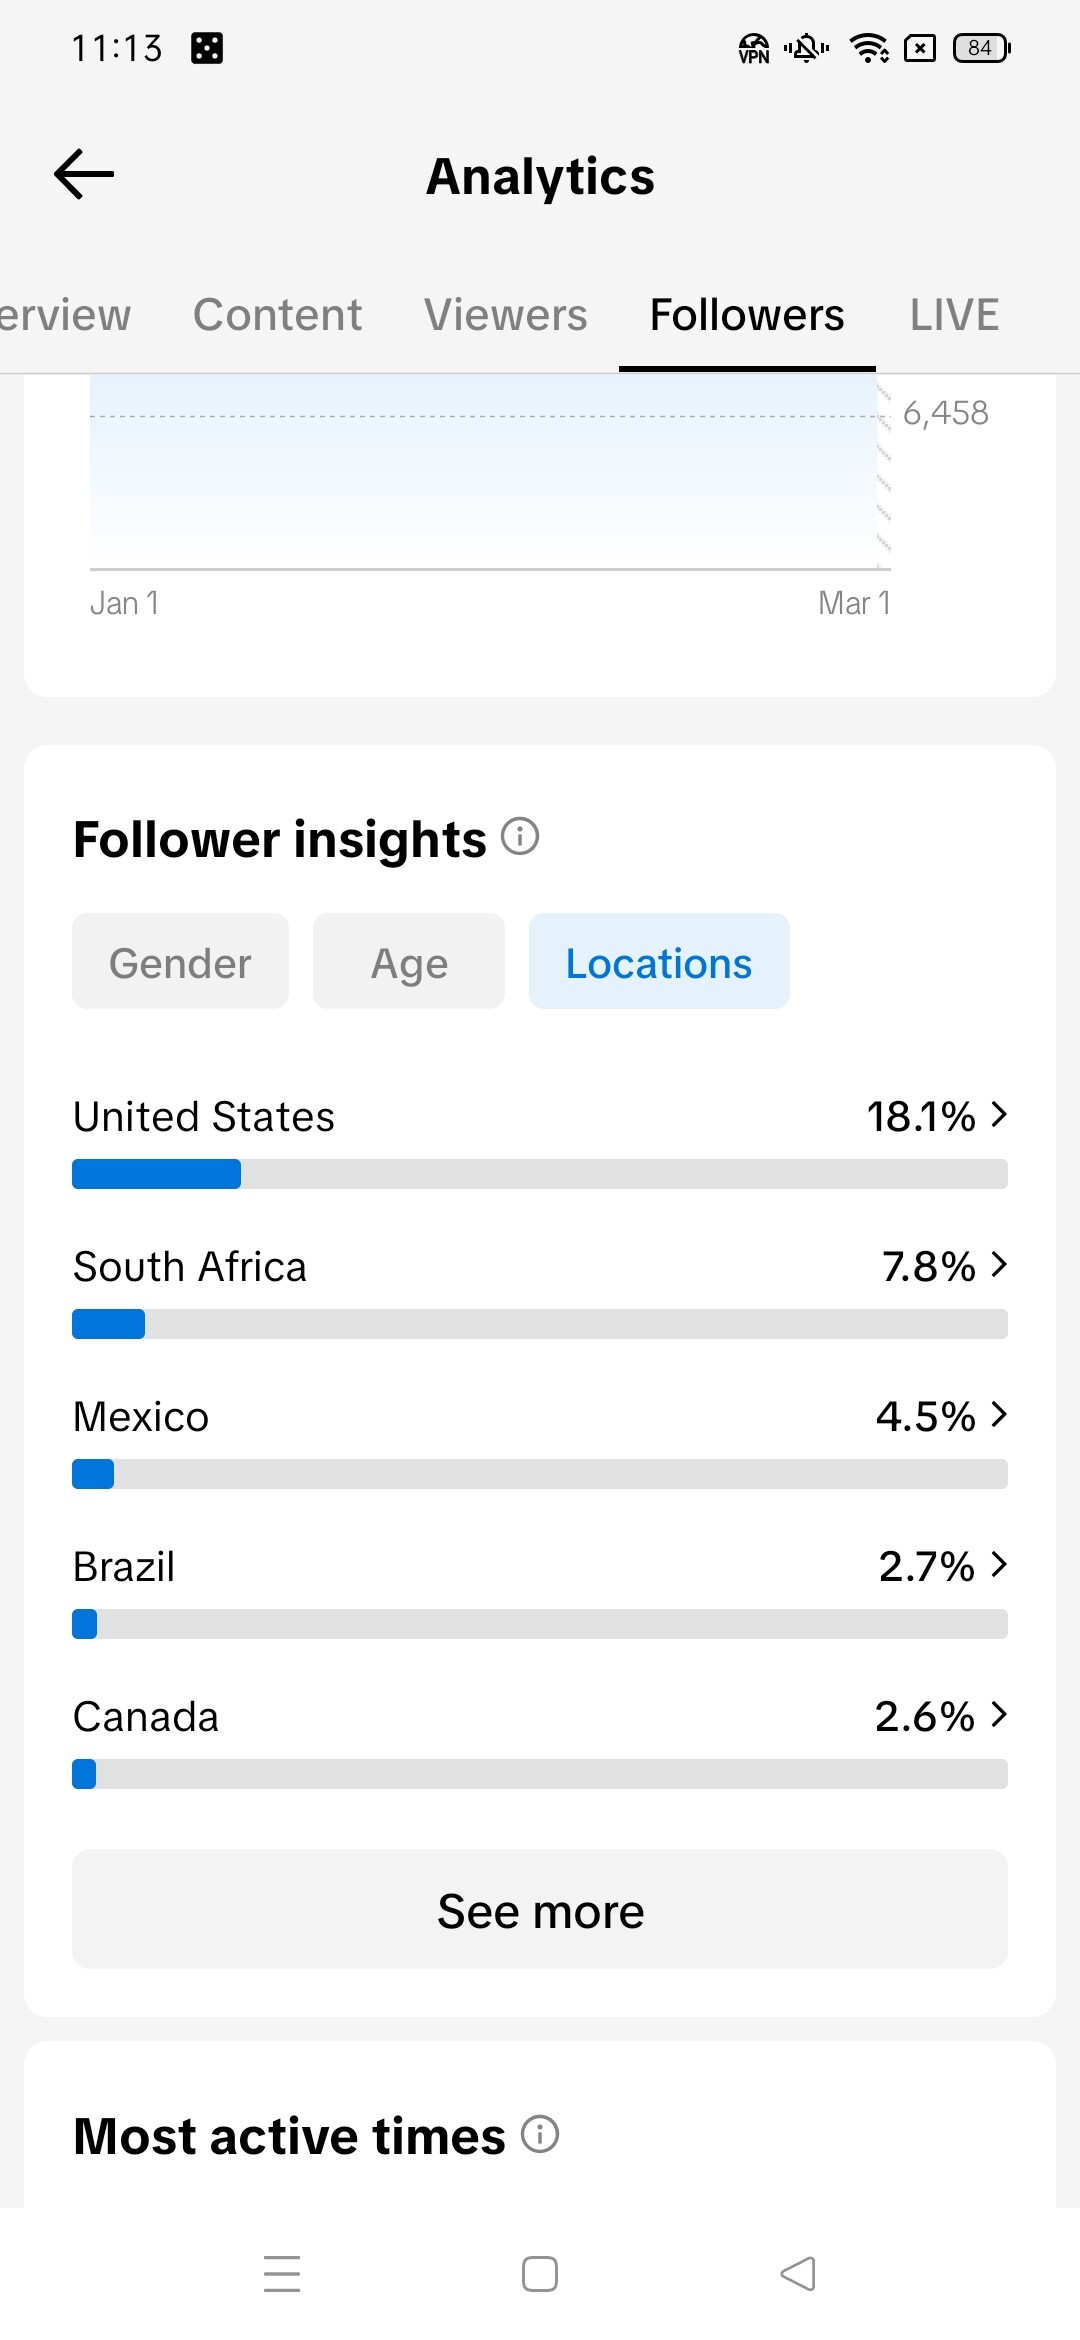Image resolution: width=1080 pixels, height=2340 pixels.
Task: Tap the back arrow icon
Action: [84, 174]
